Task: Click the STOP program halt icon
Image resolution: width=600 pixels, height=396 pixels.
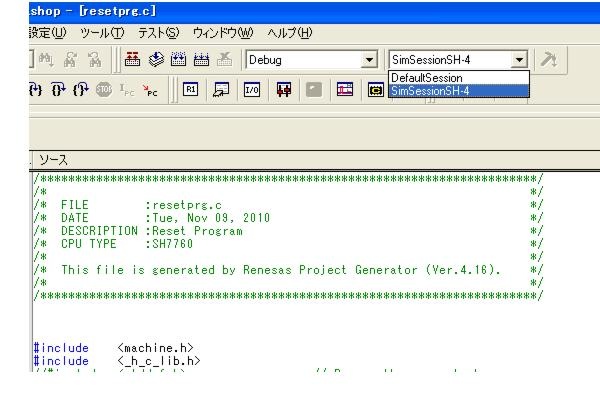Action: (104, 90)
